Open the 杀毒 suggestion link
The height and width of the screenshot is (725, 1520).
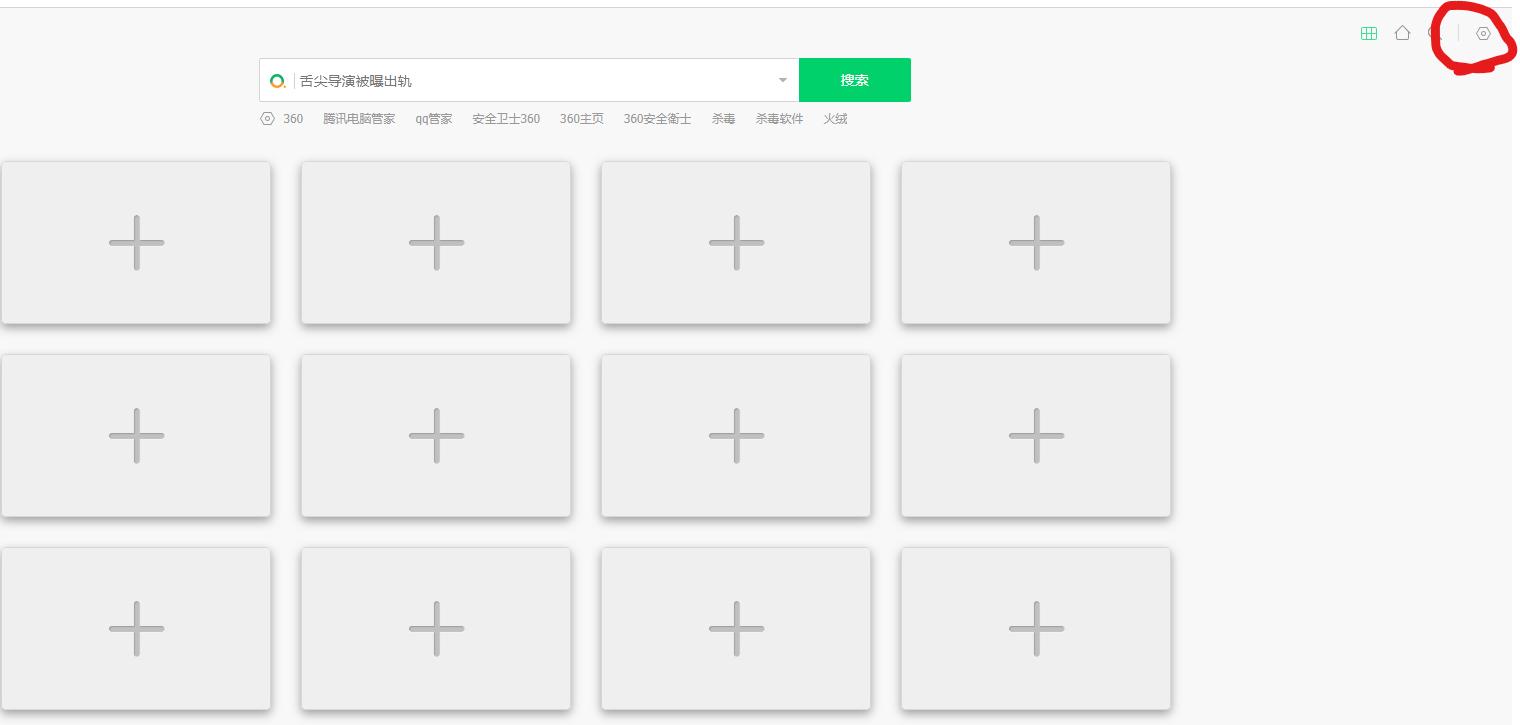tap(723, 118)
